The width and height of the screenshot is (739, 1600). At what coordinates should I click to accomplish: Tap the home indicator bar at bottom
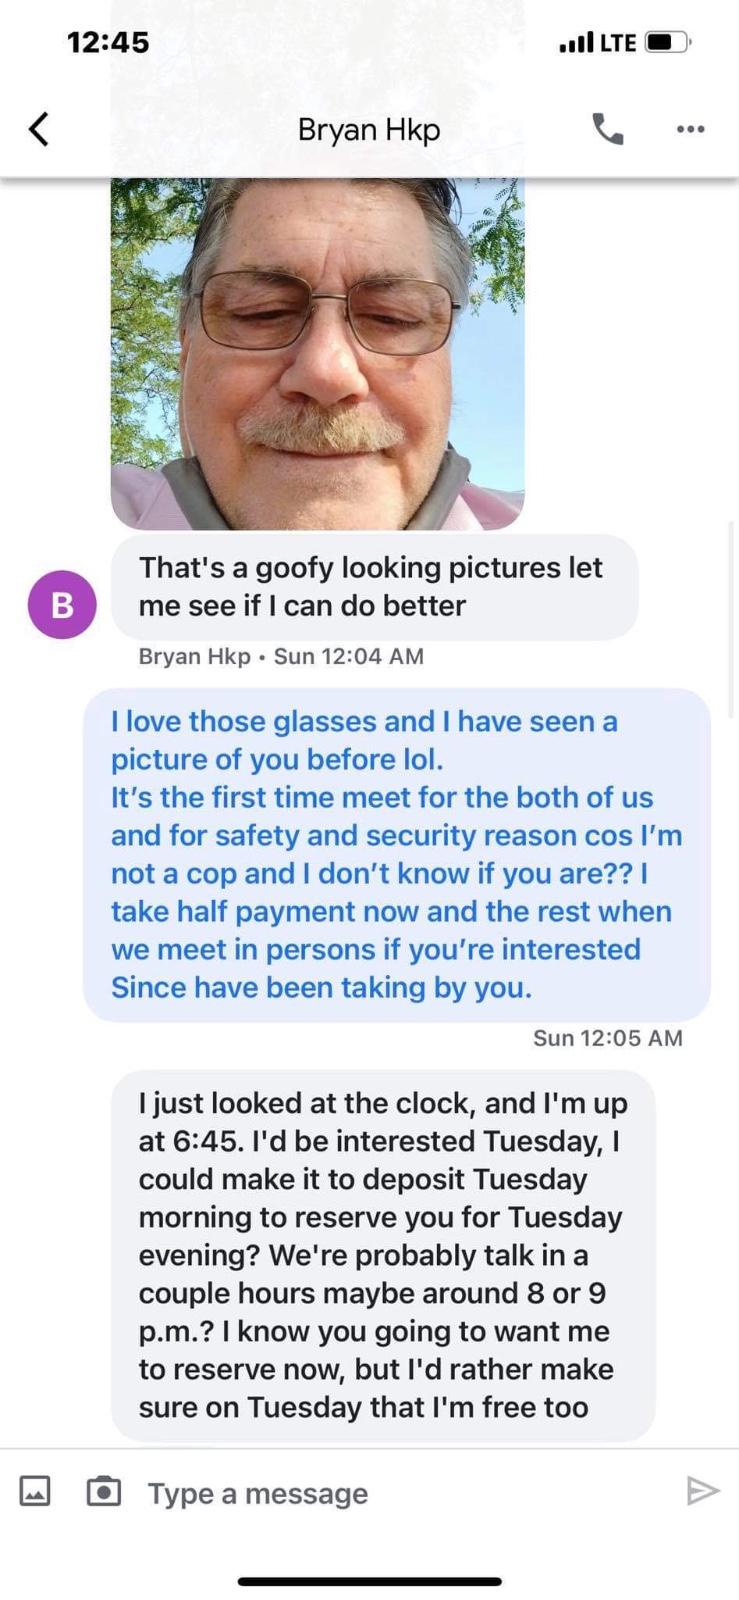(x=369, y=1582)
